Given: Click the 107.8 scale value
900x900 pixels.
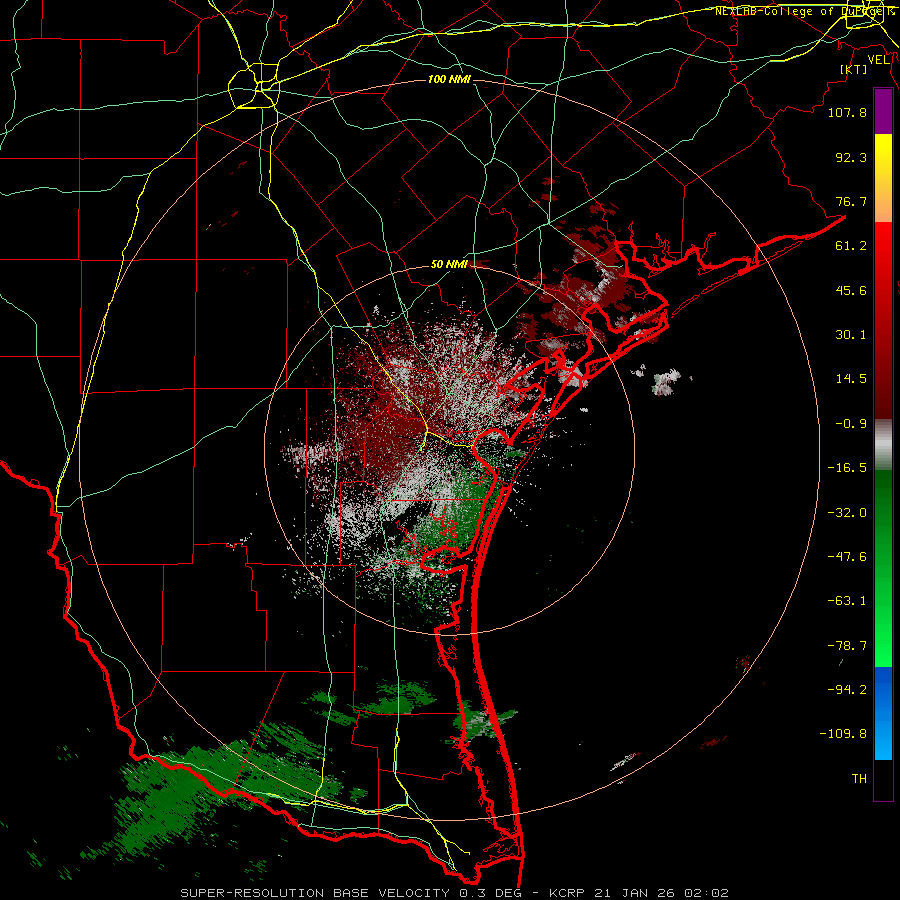Looking at the screenshot, I should click(847, 112).
